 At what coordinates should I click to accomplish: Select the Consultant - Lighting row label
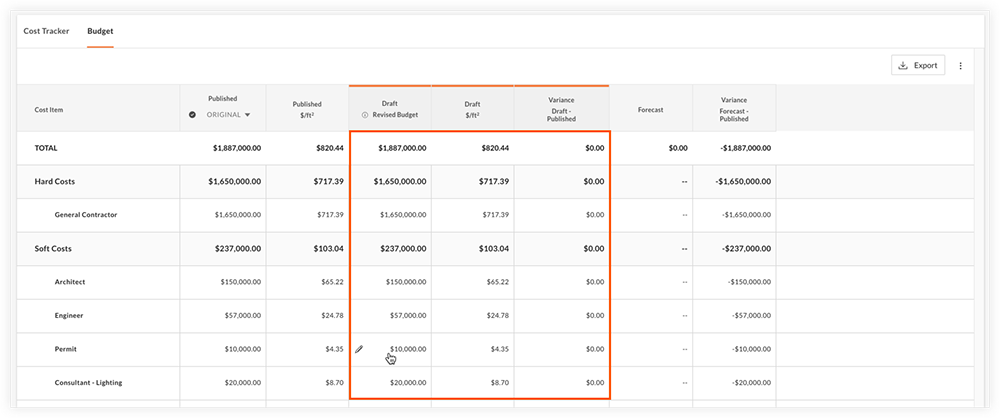[x=89, y=383]
